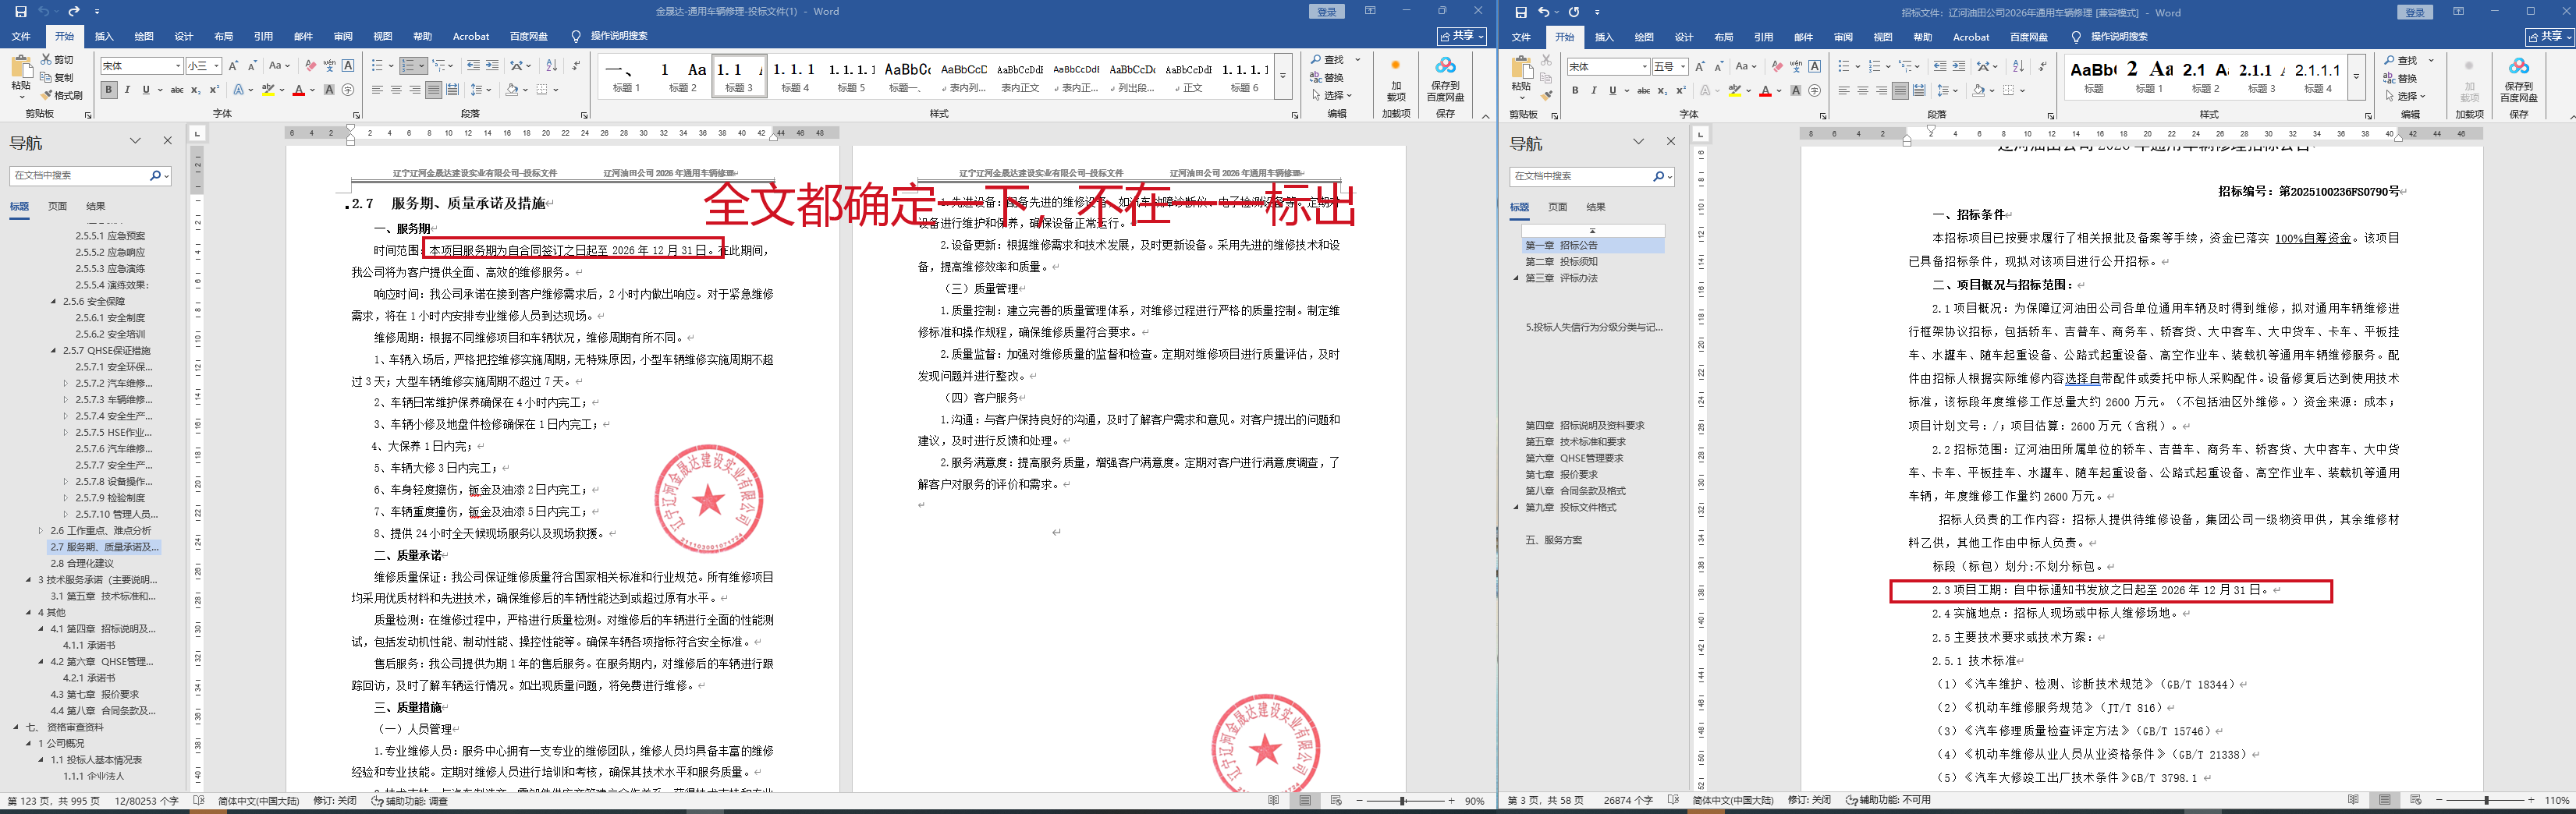Increase indent in right Word ribbon
Screen dimensions: 2576x814
pos(1959,66)
